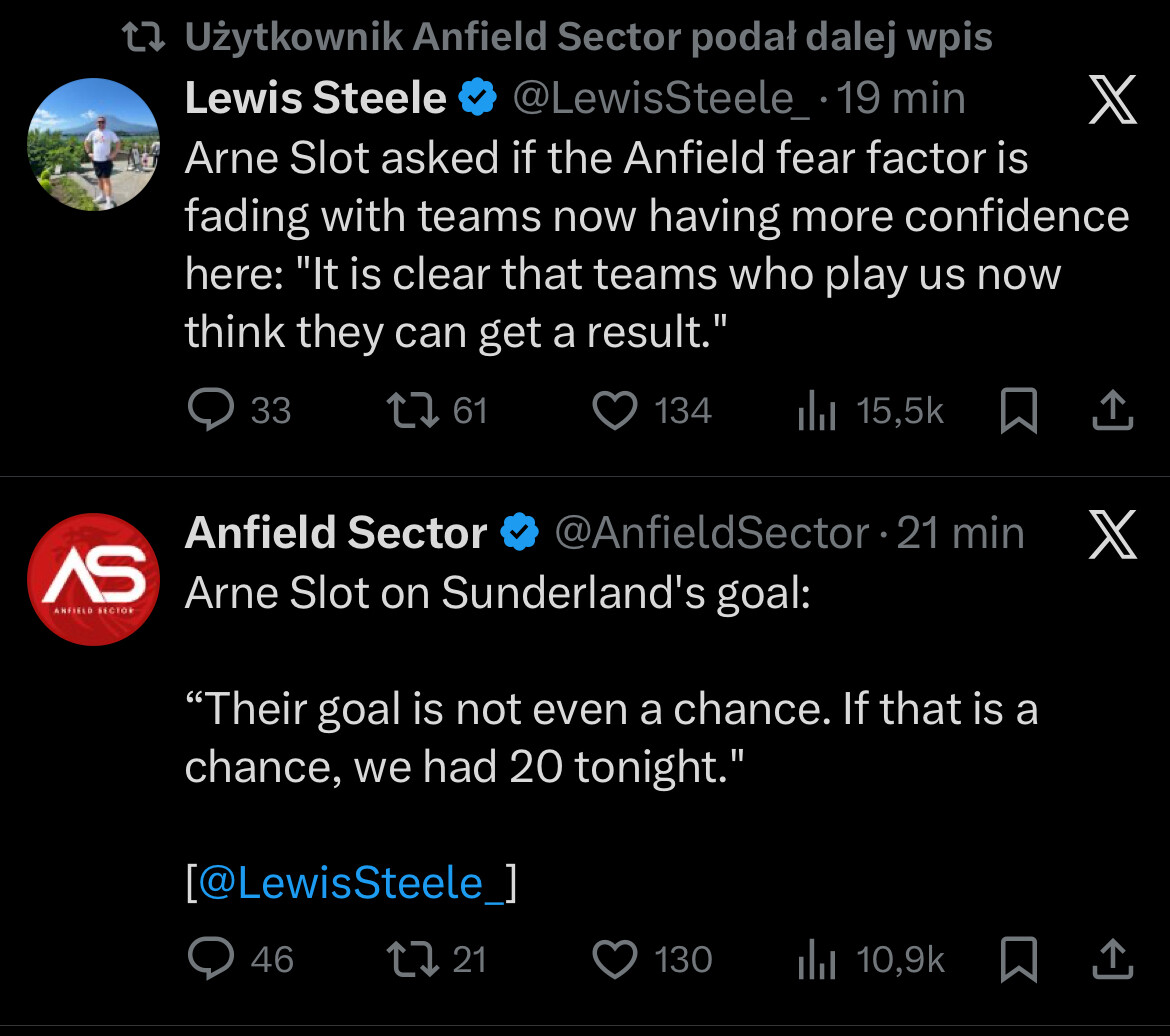Click the Lewis Steele display name
This screenshot has height=1036, width=1170.
pos(315,98)
